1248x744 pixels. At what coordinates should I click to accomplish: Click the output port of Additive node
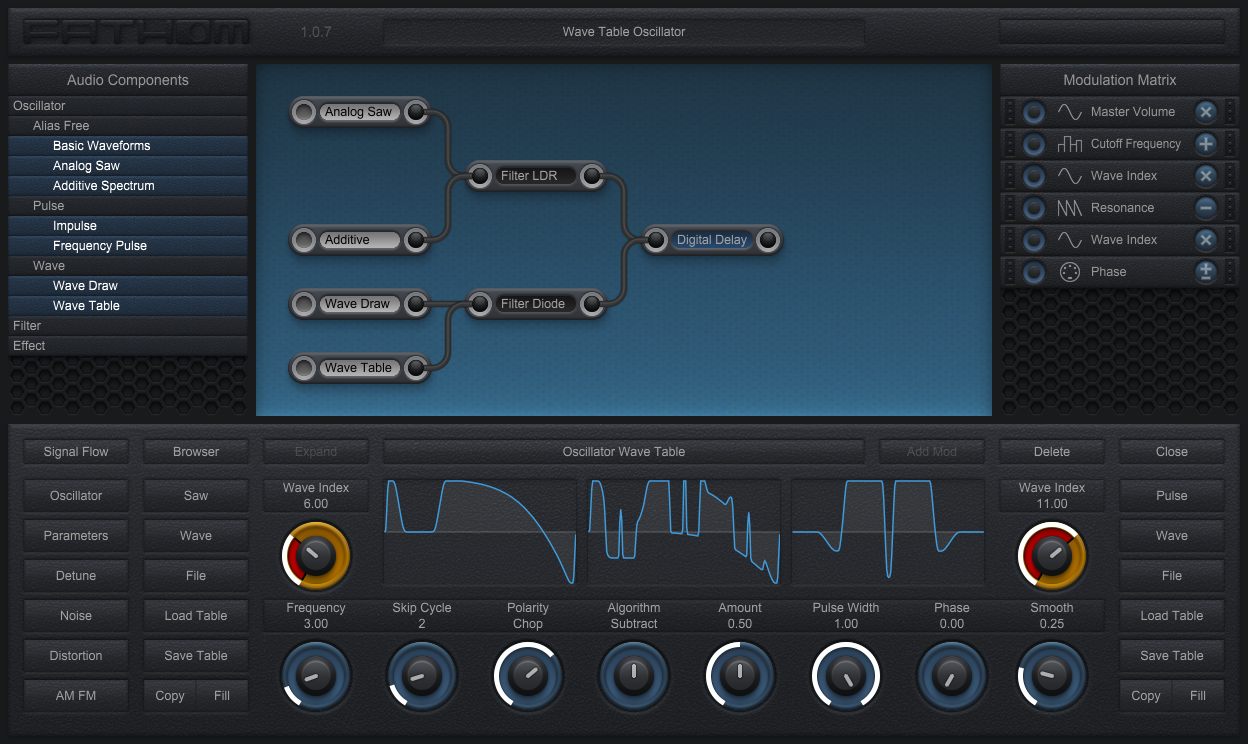[x=416, y=240]
